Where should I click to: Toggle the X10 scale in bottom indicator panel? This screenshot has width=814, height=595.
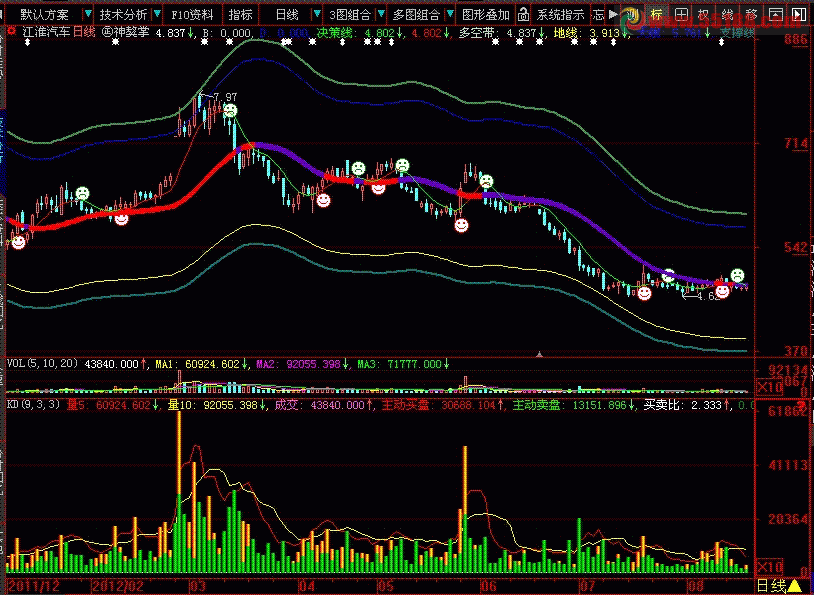pyautogui.click(x=770, y=567)
